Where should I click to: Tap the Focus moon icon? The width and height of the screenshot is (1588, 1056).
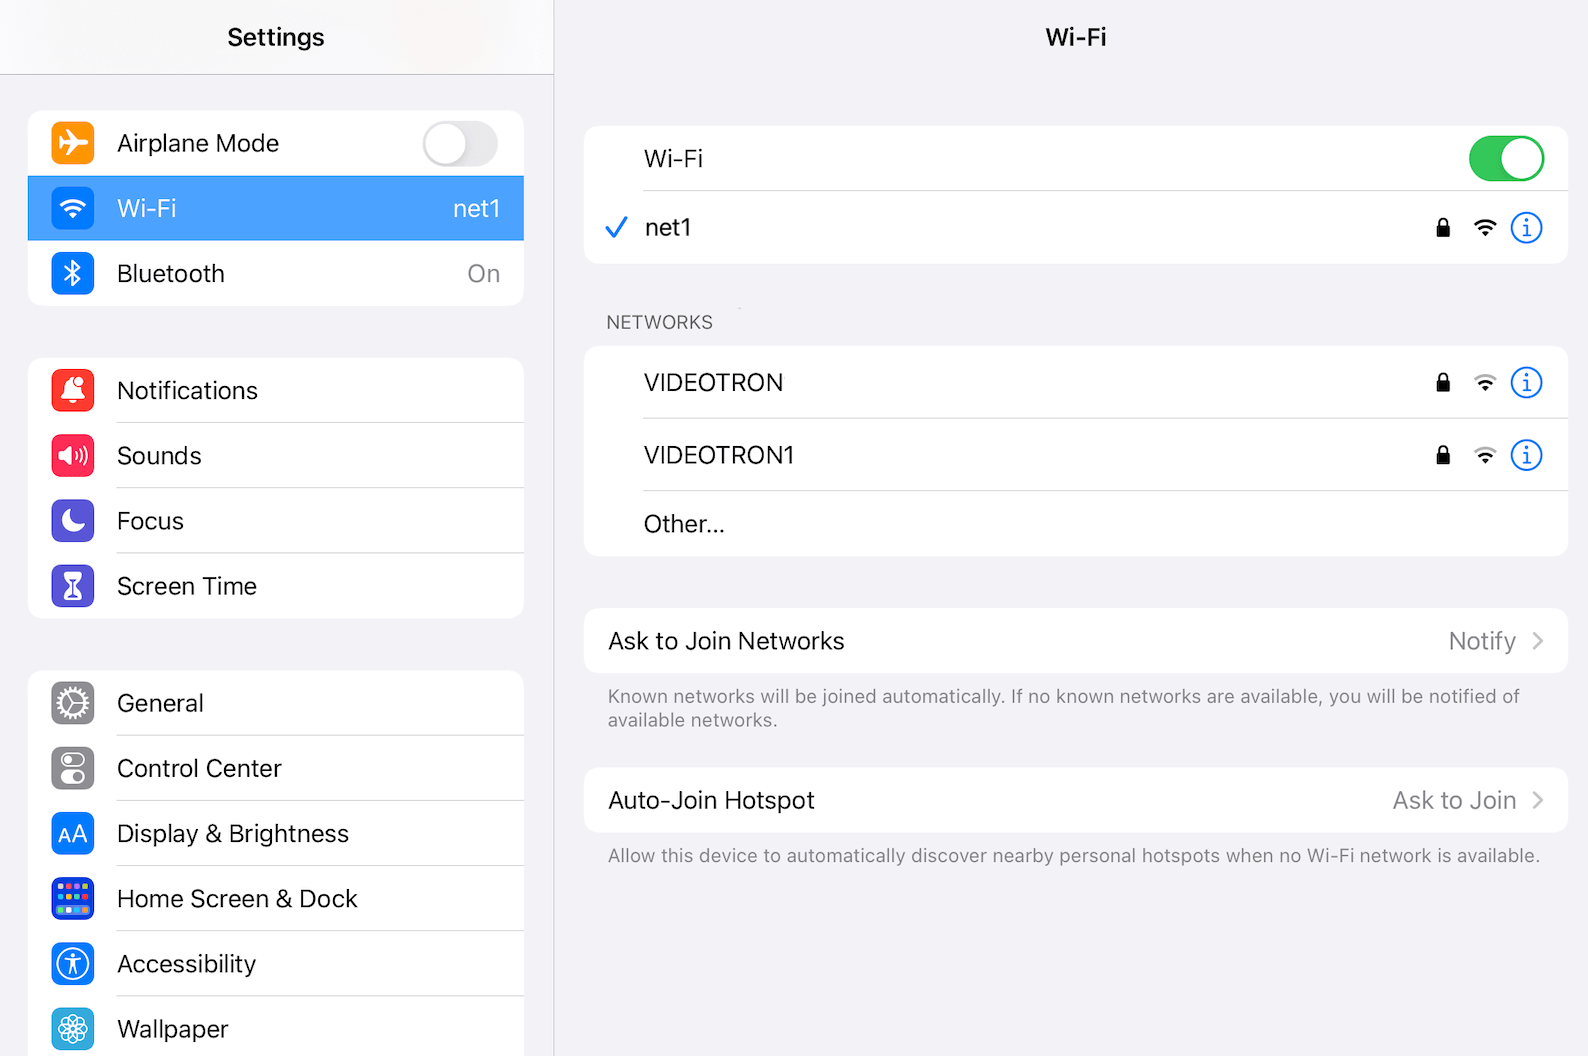(73, 521)
